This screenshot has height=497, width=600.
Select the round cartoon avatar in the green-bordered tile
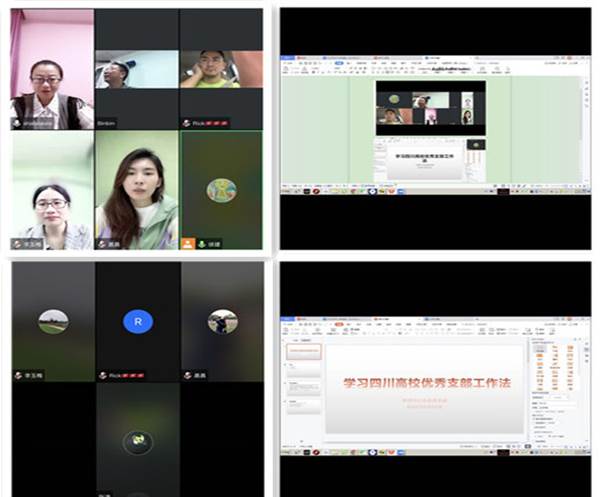point(221,190)
